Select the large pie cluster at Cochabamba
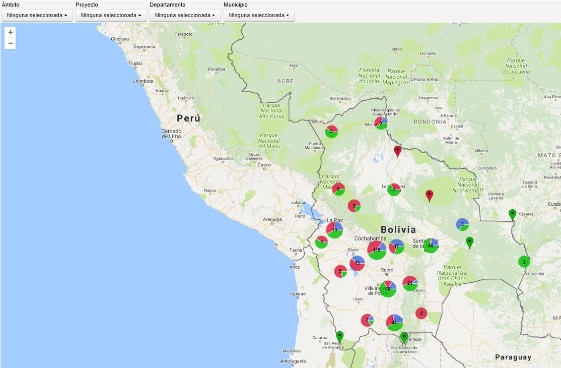Screen dimensions: 561x368 [377, 250]
